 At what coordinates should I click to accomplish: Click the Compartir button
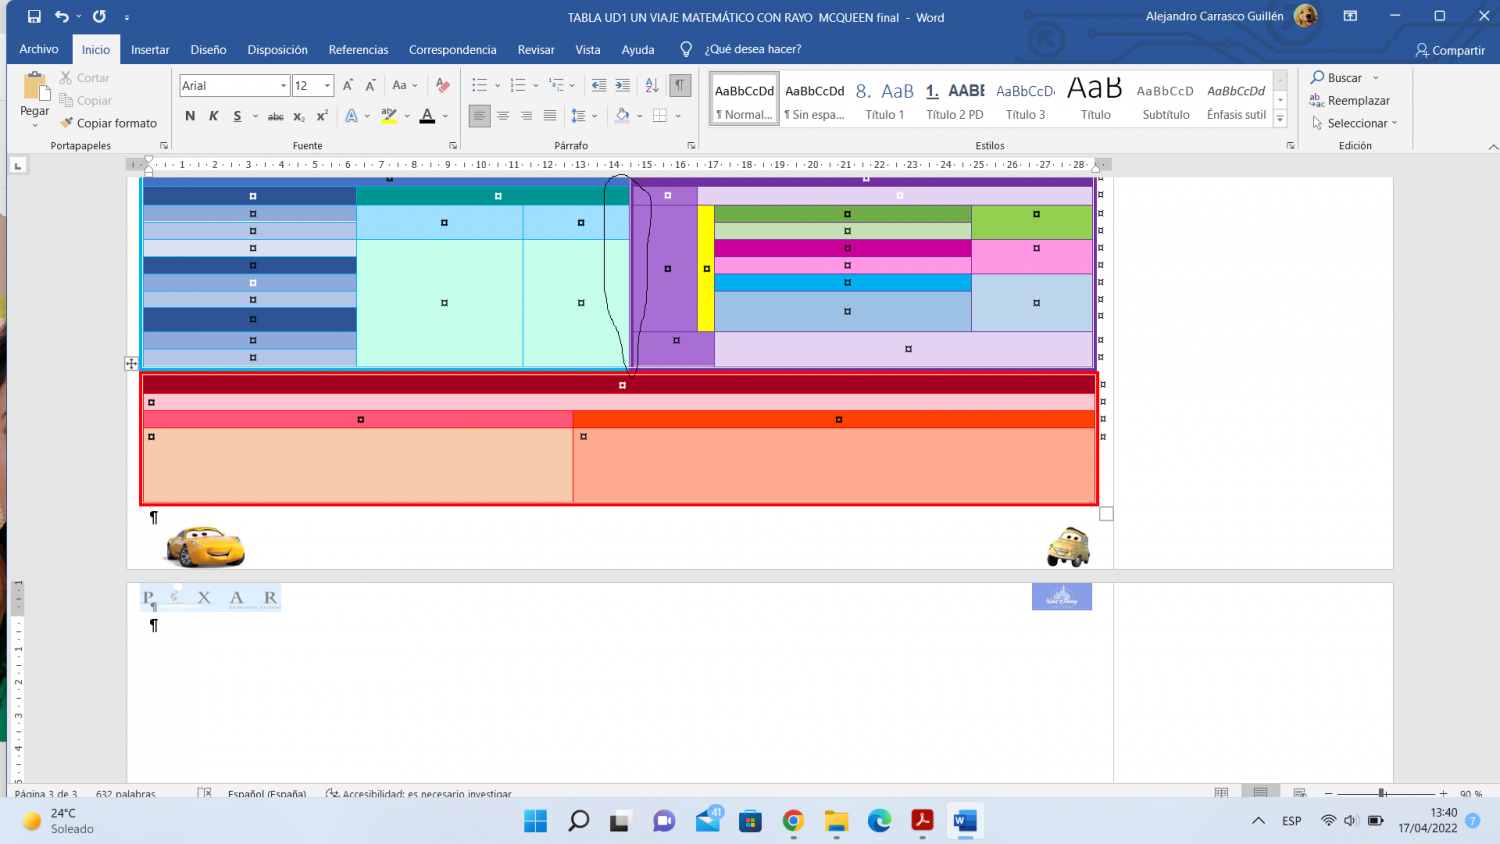click(x=1450, y=50)
